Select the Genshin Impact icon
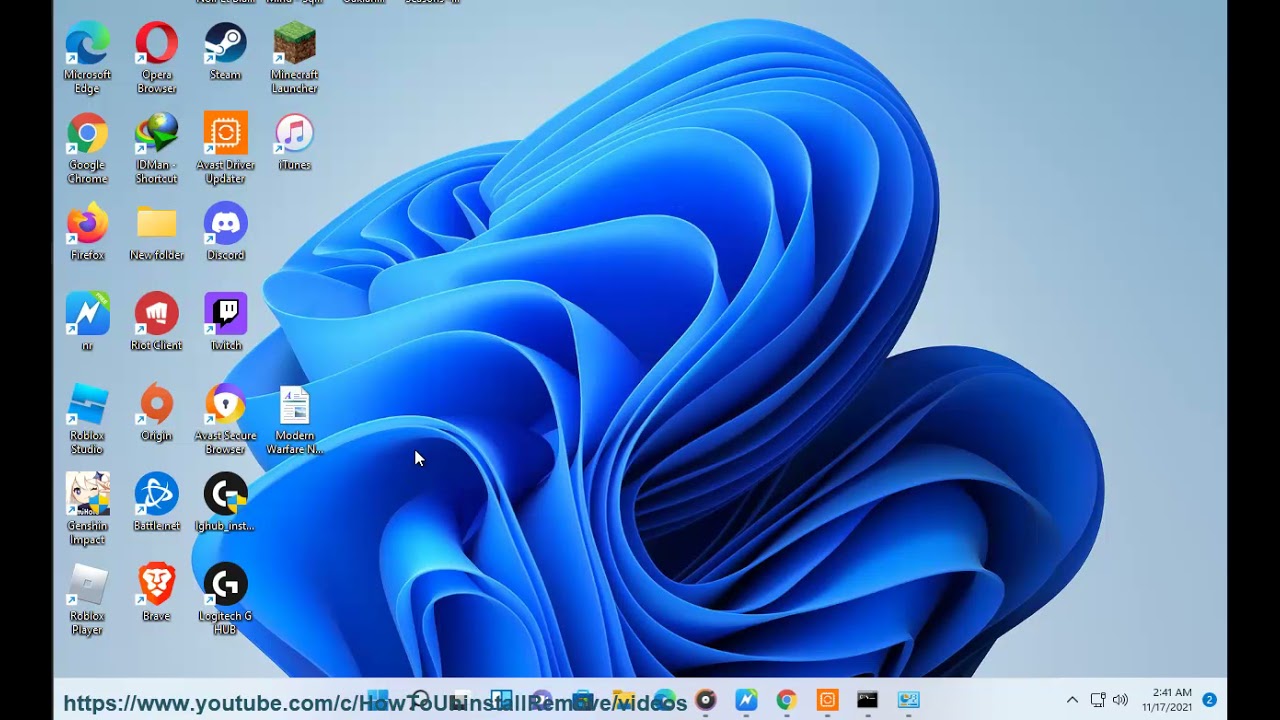 (x=87, y=510)
